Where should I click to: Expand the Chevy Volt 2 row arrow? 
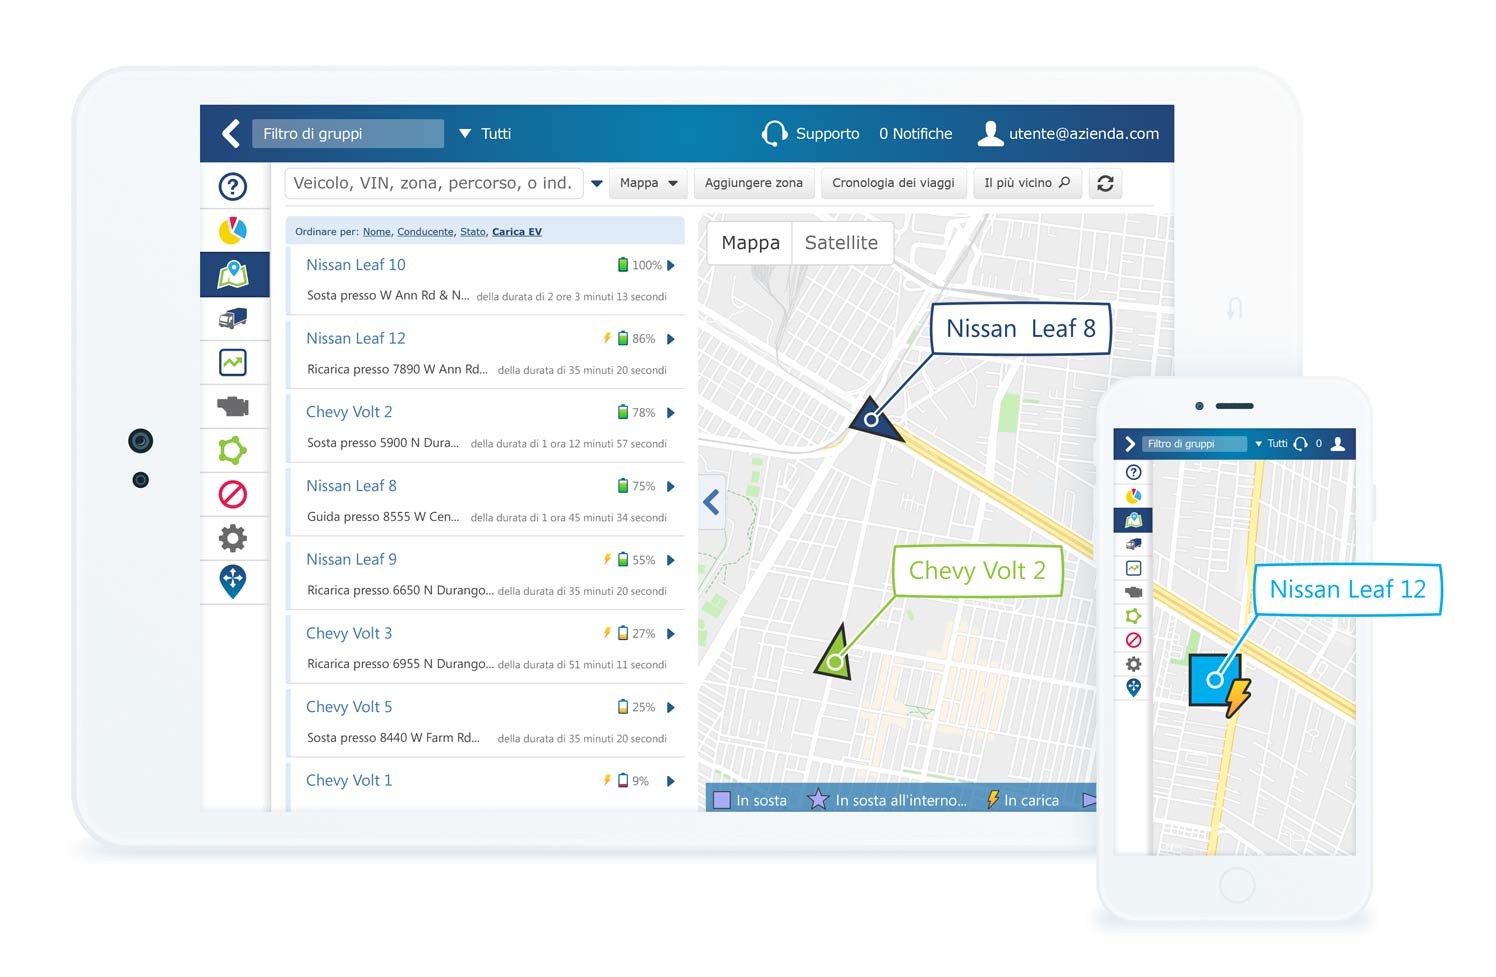pyautogui.click(x=671, y=412)
